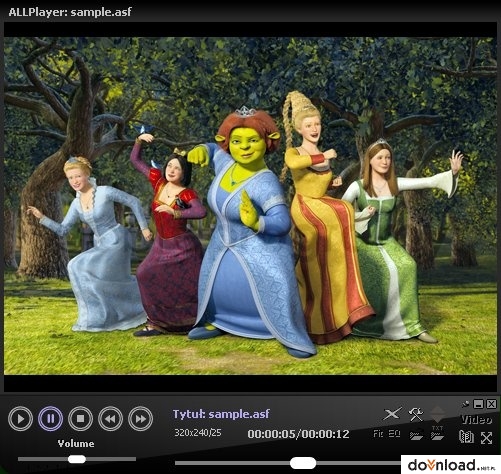501x474 pixels.
Task: Toggle fullscreen with the crossed arrows icon
Action: point(486,438)
